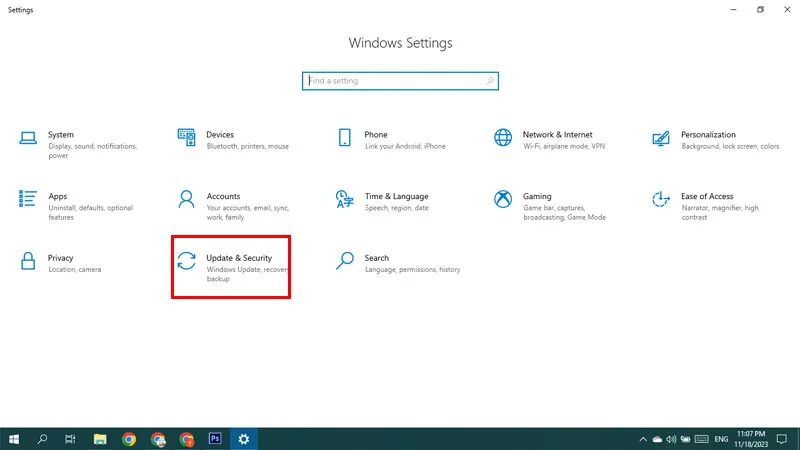Open Personalization settings icon
The width and height of the screenshot is (800, 450).
click(661, 138)
